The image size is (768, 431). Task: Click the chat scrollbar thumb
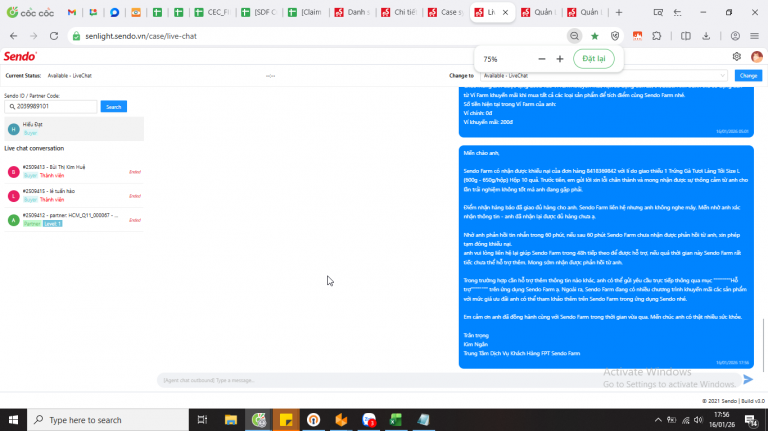pyautogui.click(x=763, y=343)
